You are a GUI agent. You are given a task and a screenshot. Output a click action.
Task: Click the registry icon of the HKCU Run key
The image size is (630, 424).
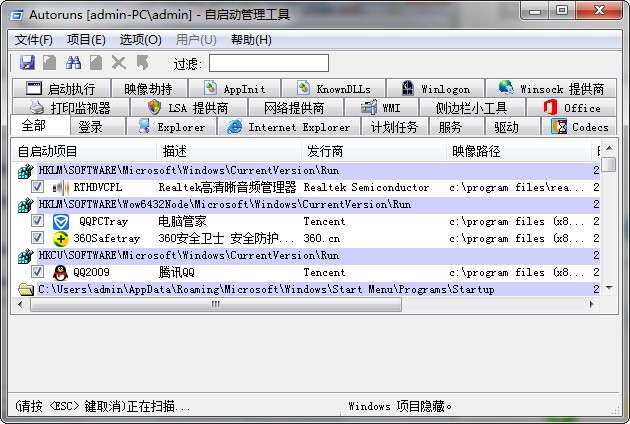pyautogui.click(x=25, y=256)
